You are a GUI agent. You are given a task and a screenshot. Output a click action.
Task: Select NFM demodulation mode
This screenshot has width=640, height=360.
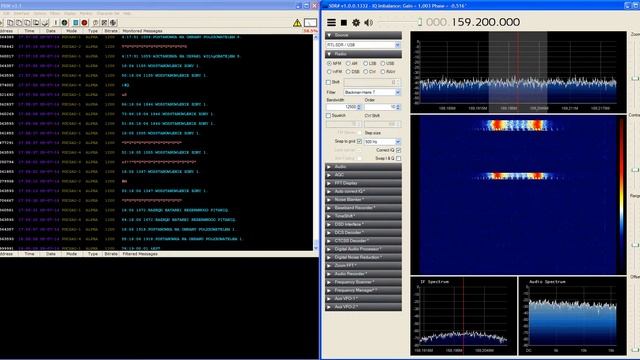click(334, 64)
